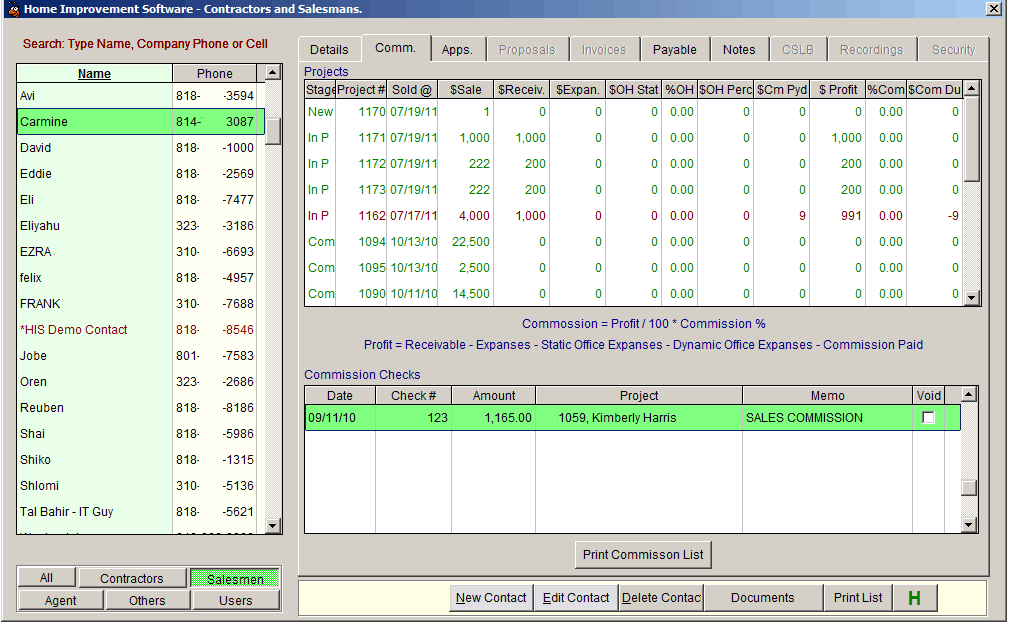Click the app icon in title bar

coord(13,9)
